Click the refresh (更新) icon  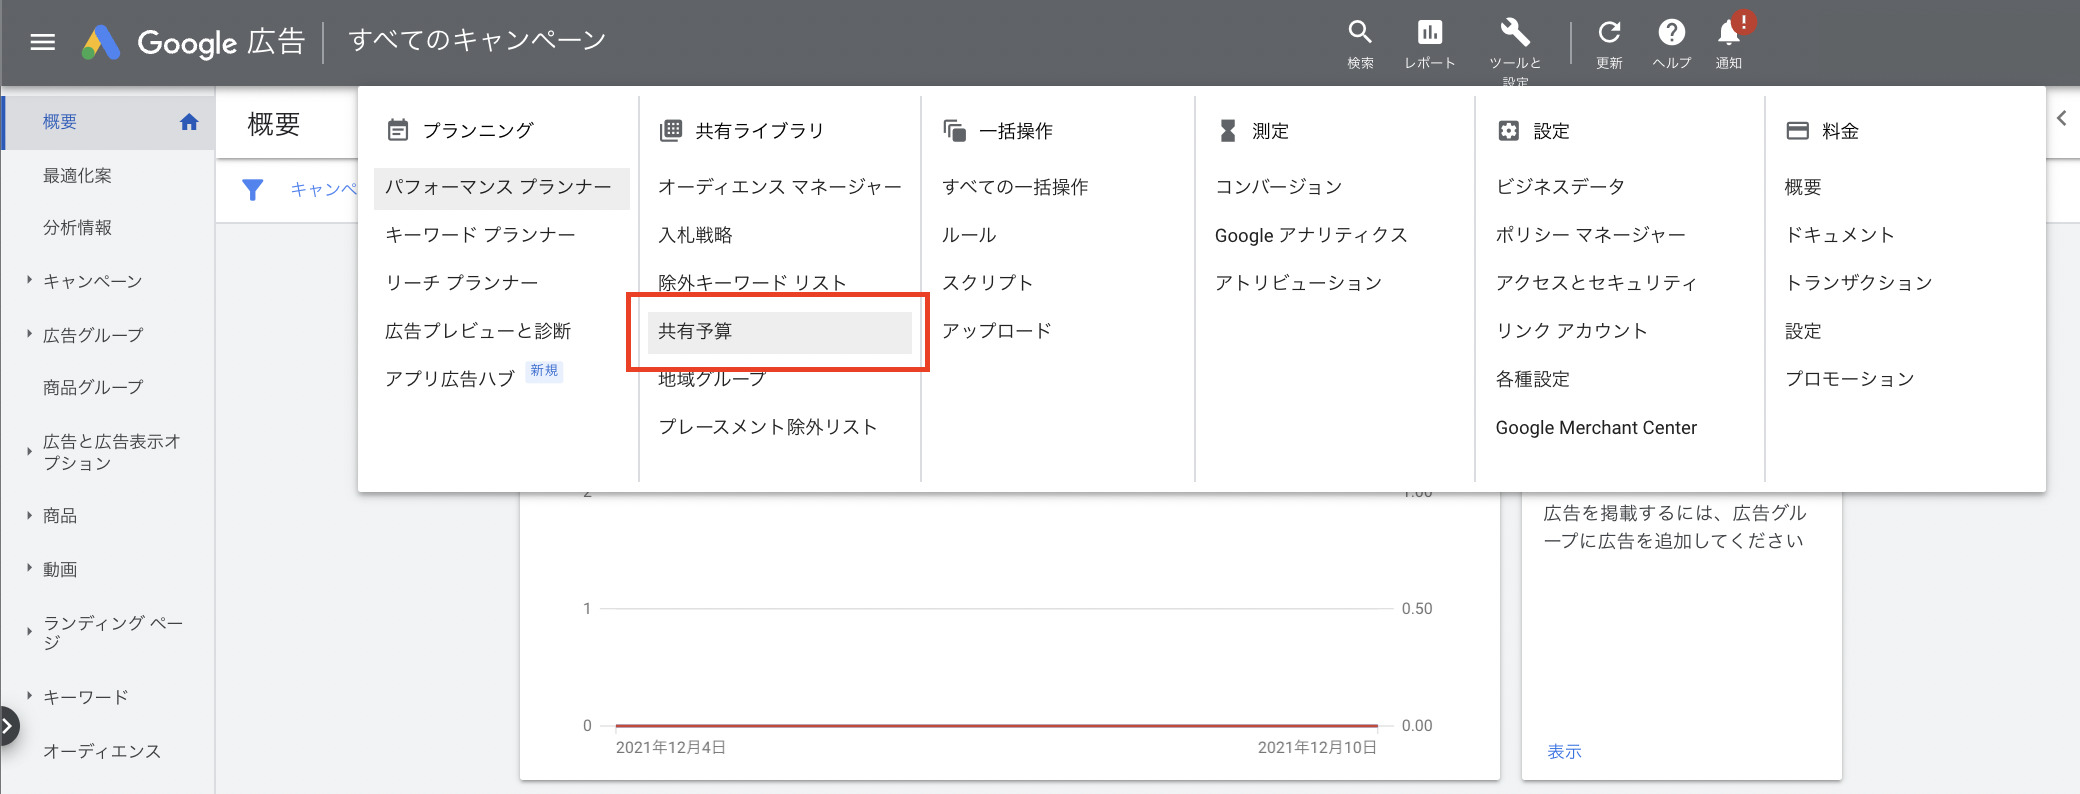[1608, 33]
